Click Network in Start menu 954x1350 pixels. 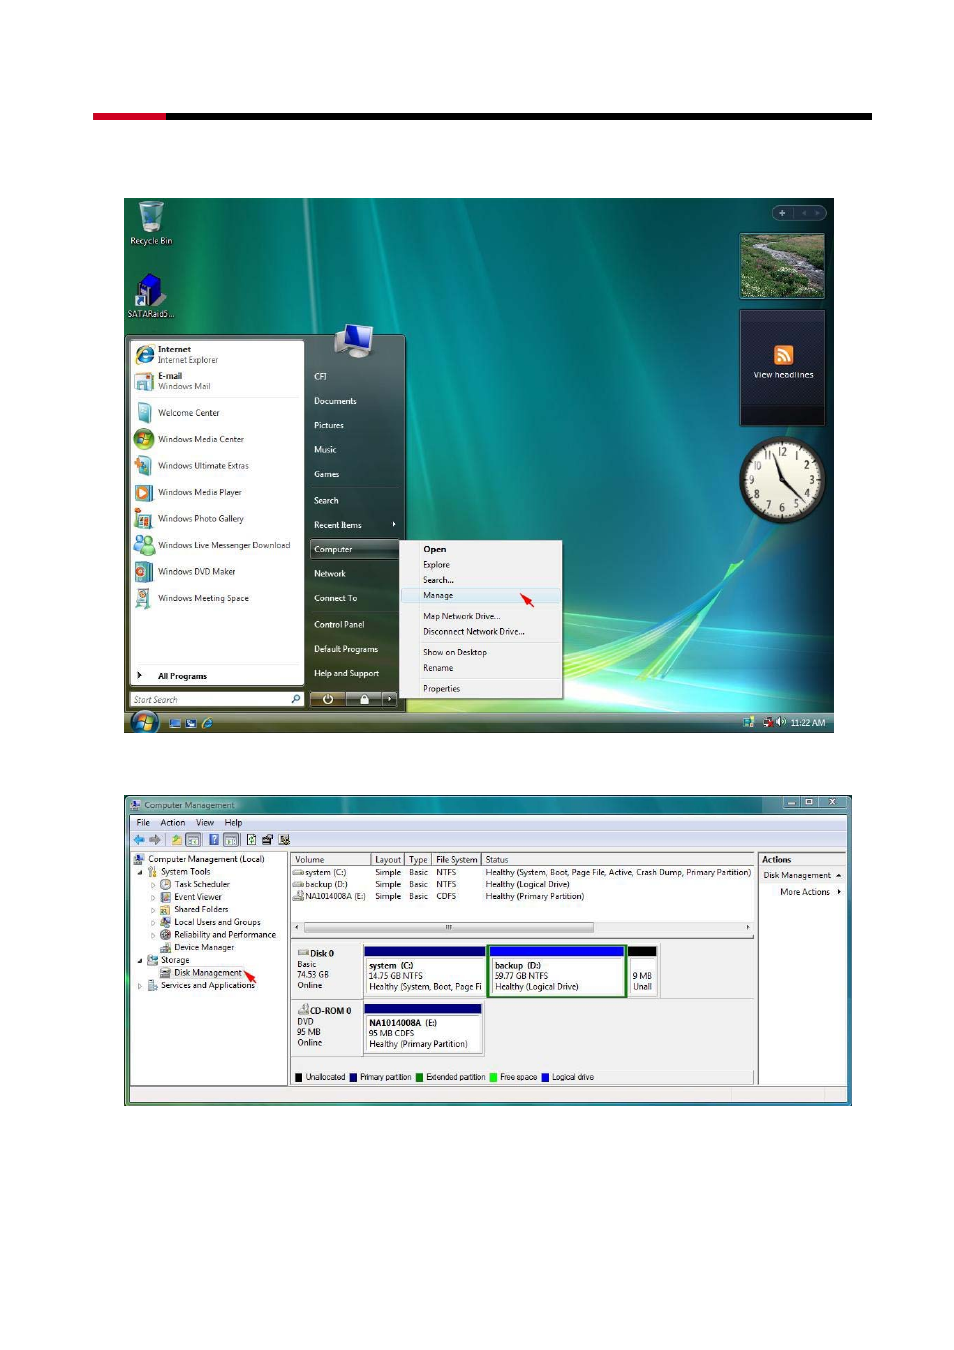click(330, 573)
